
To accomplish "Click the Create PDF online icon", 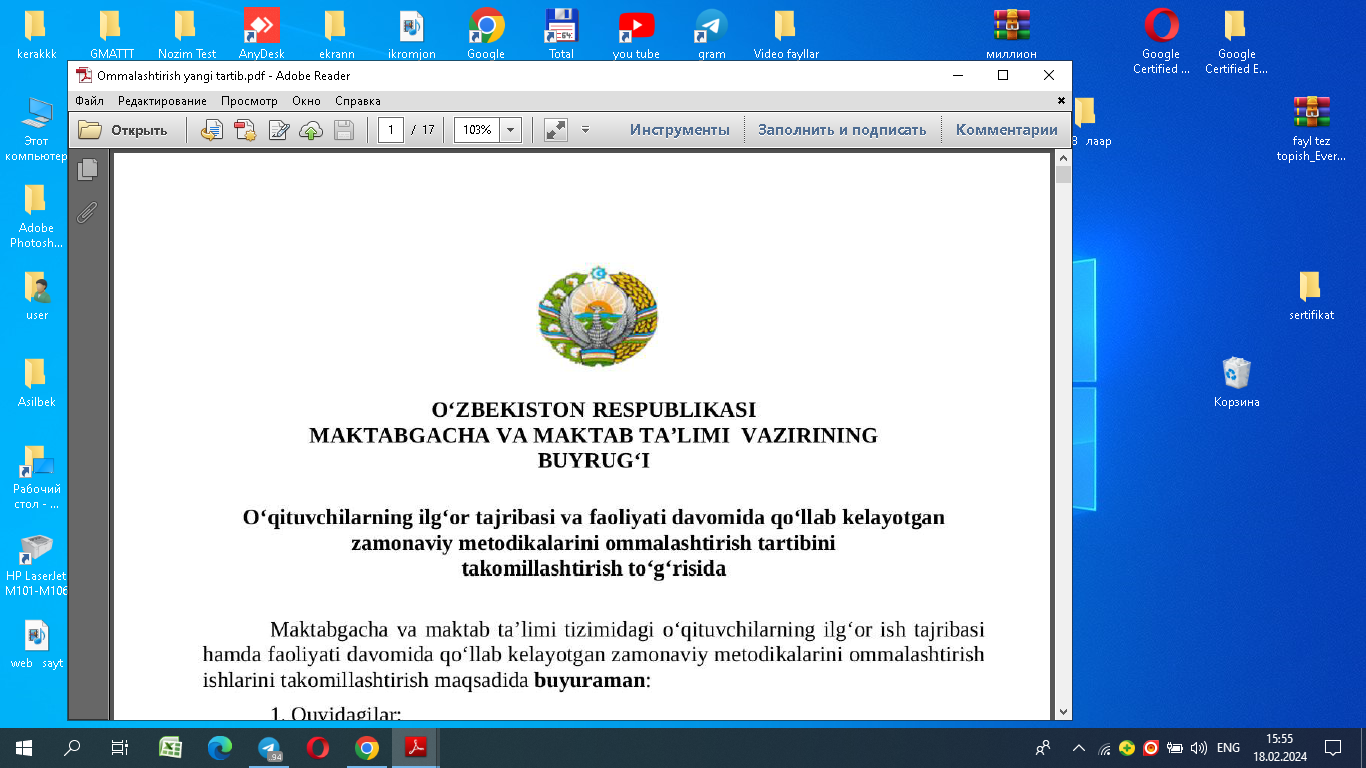I will (x=245, y=130).
